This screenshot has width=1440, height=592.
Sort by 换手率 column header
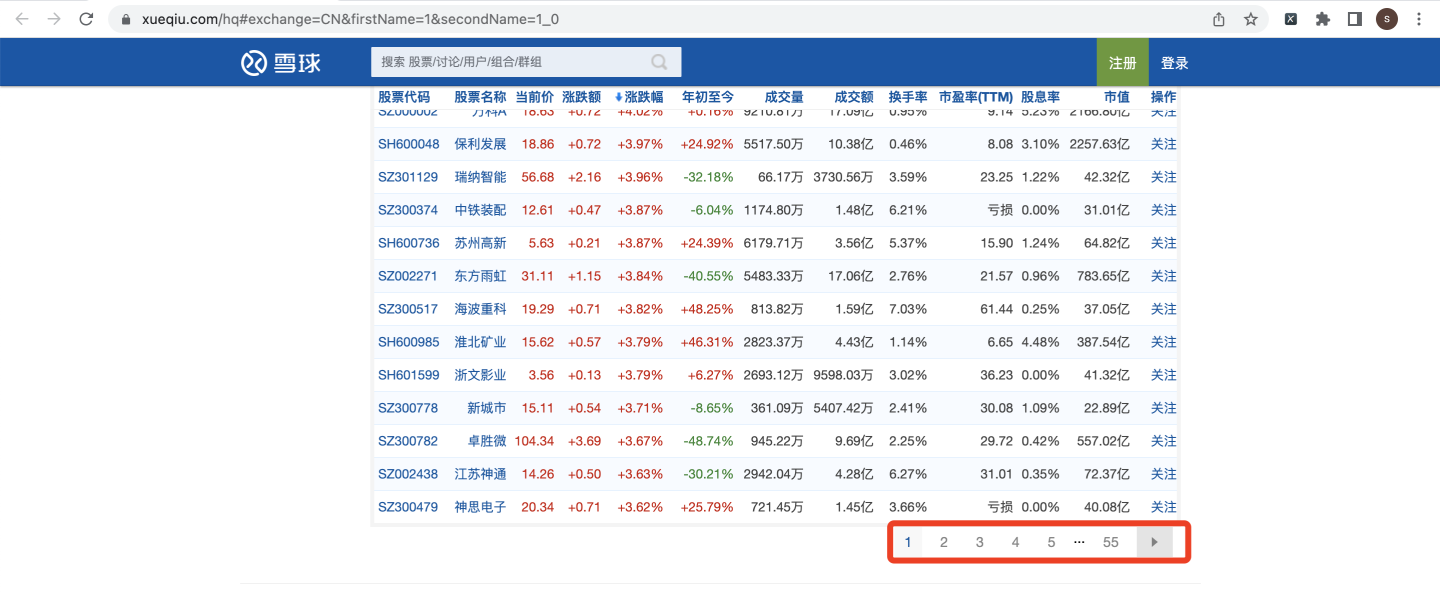coord(908,97)
